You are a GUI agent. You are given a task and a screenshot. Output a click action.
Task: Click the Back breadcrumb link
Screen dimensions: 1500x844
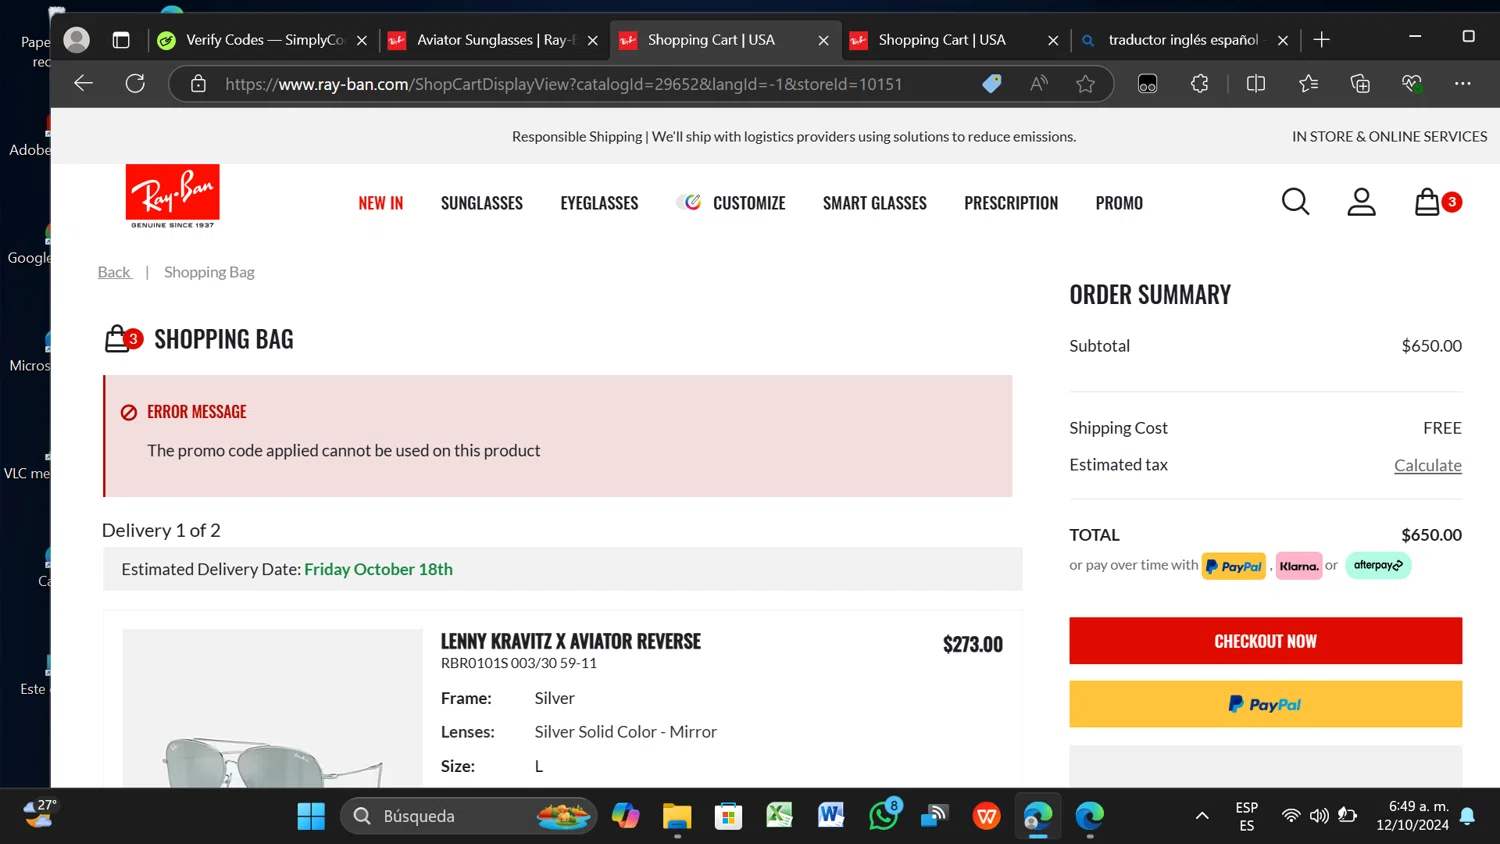pyautogui.click(x=114, y=272)
